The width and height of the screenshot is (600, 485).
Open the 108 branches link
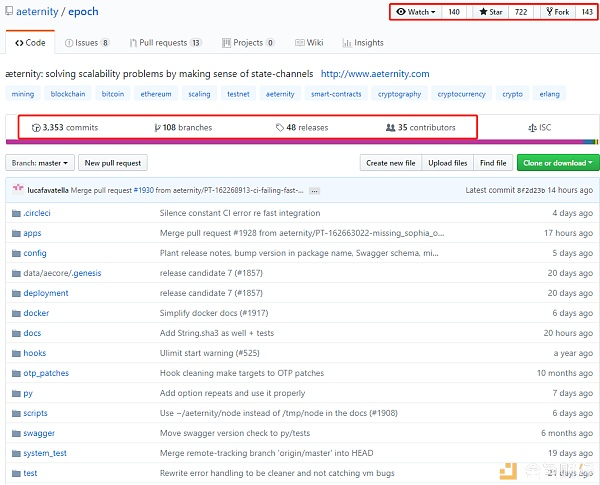pyautogui.click(x=183, y=127)
